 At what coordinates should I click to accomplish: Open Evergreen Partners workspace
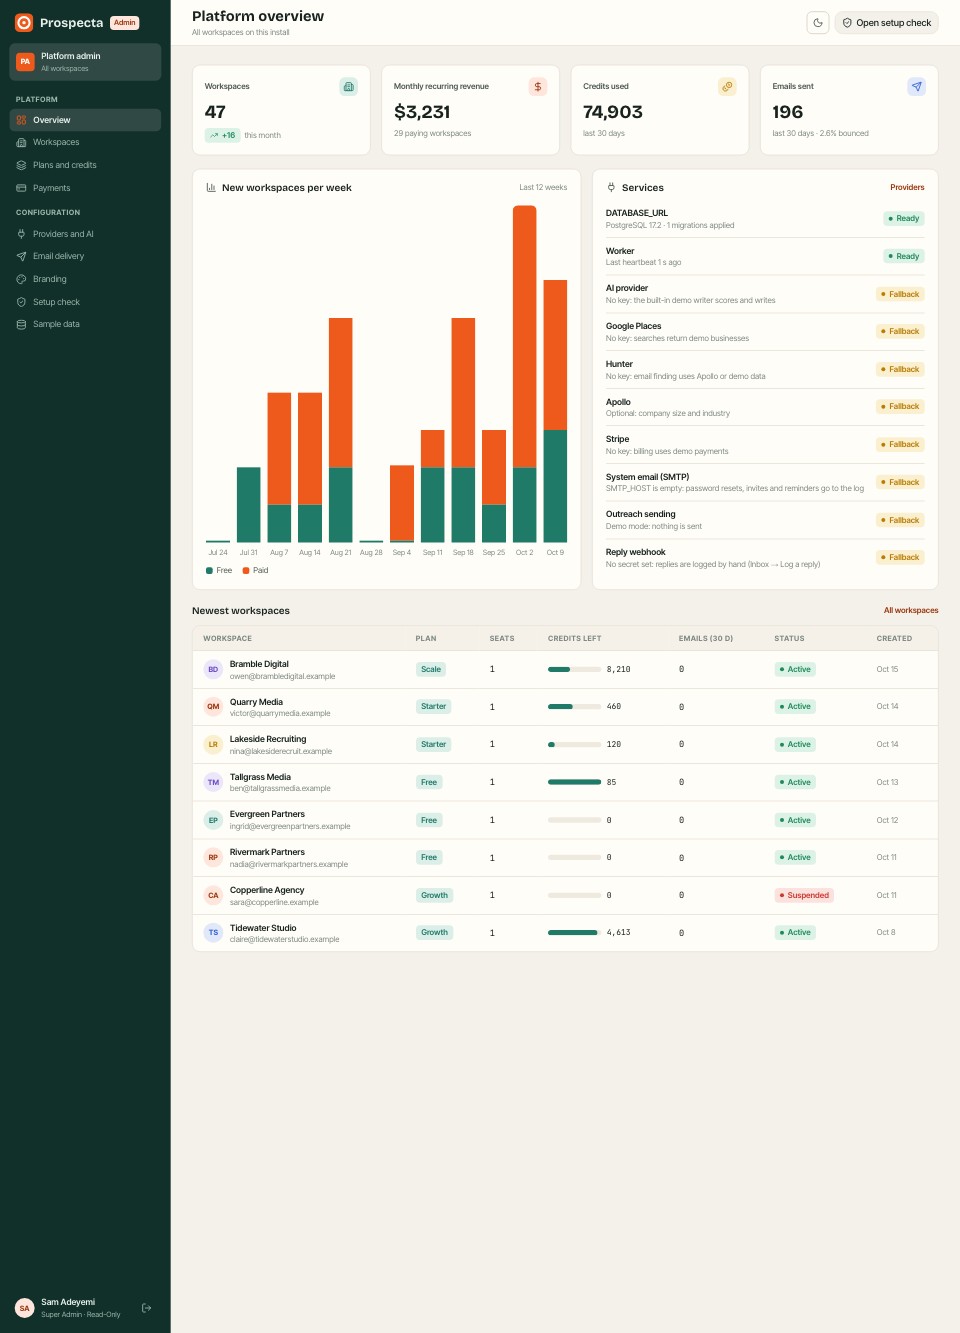(565, 820)
